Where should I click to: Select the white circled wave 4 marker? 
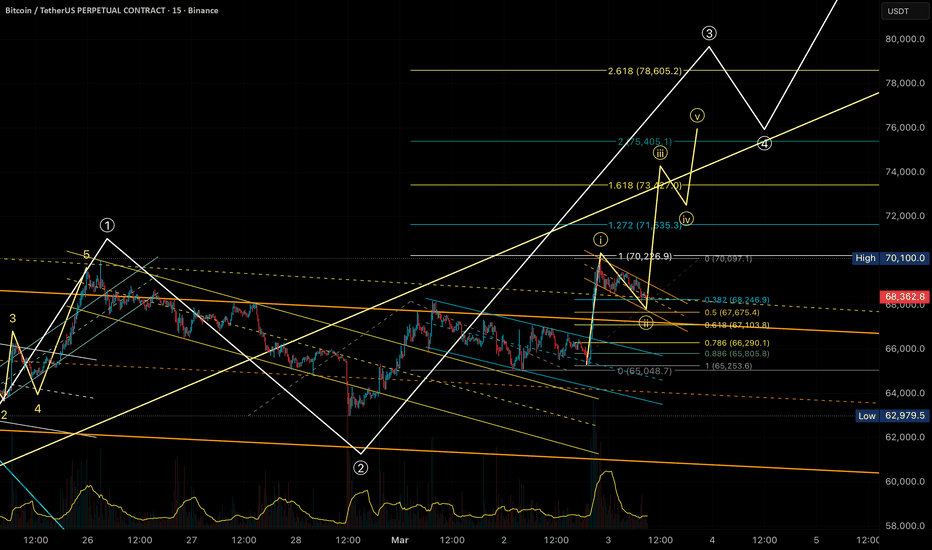(x=765, y=143)
